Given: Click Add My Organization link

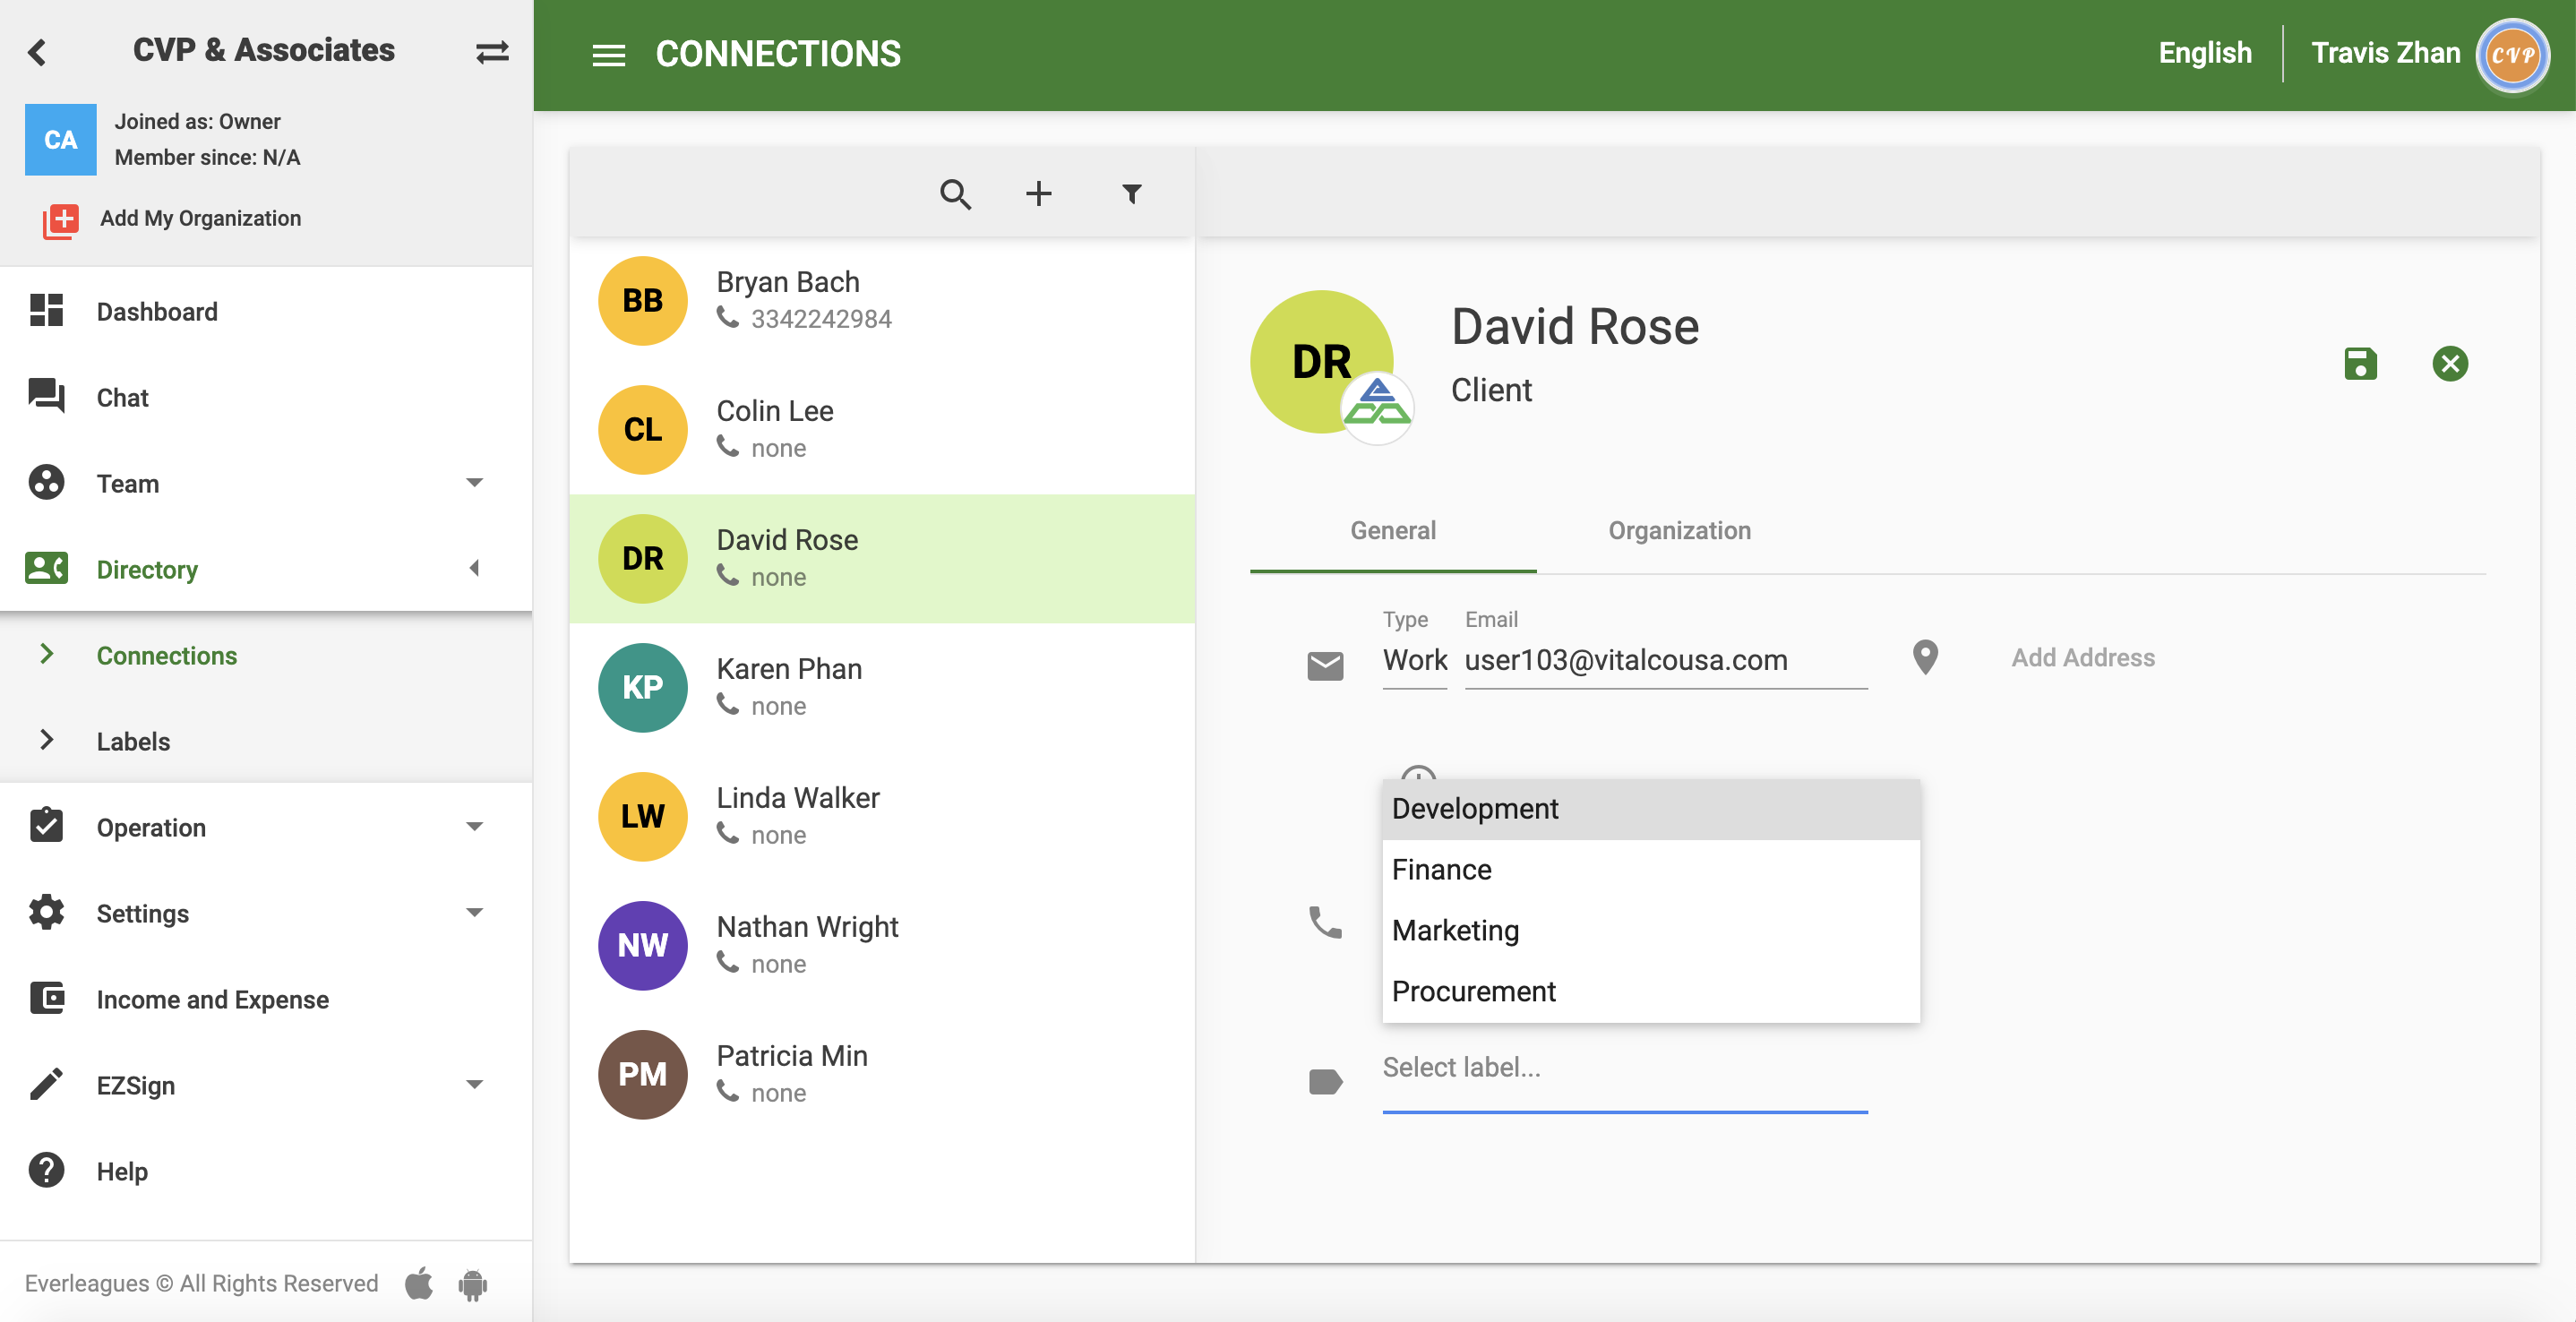Looking at the screenshot, I should 200,218.
